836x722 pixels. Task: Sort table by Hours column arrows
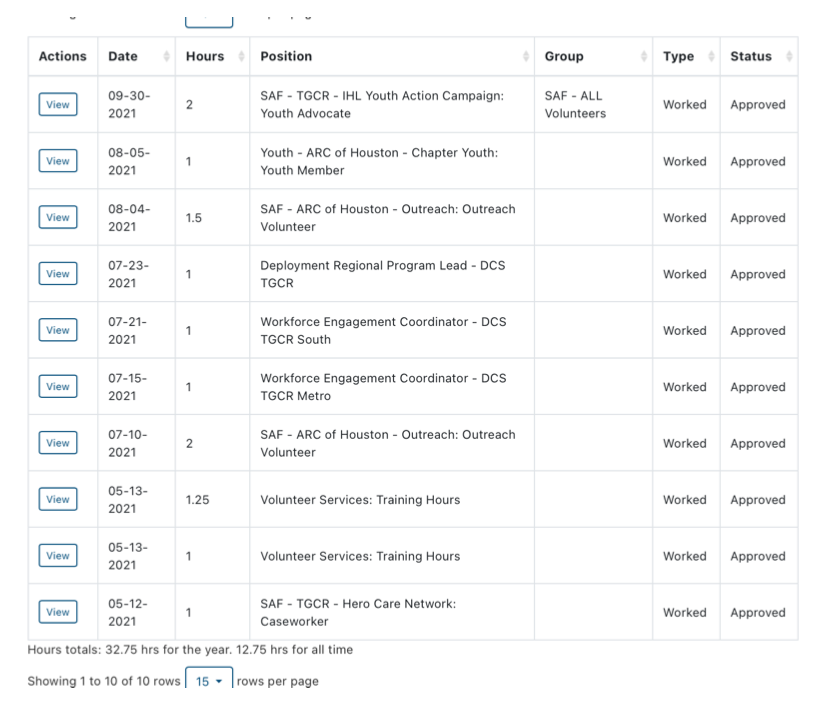tap(241, 57)
